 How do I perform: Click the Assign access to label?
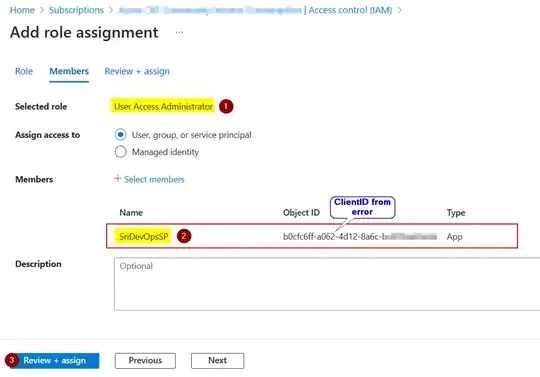point(48,135)
